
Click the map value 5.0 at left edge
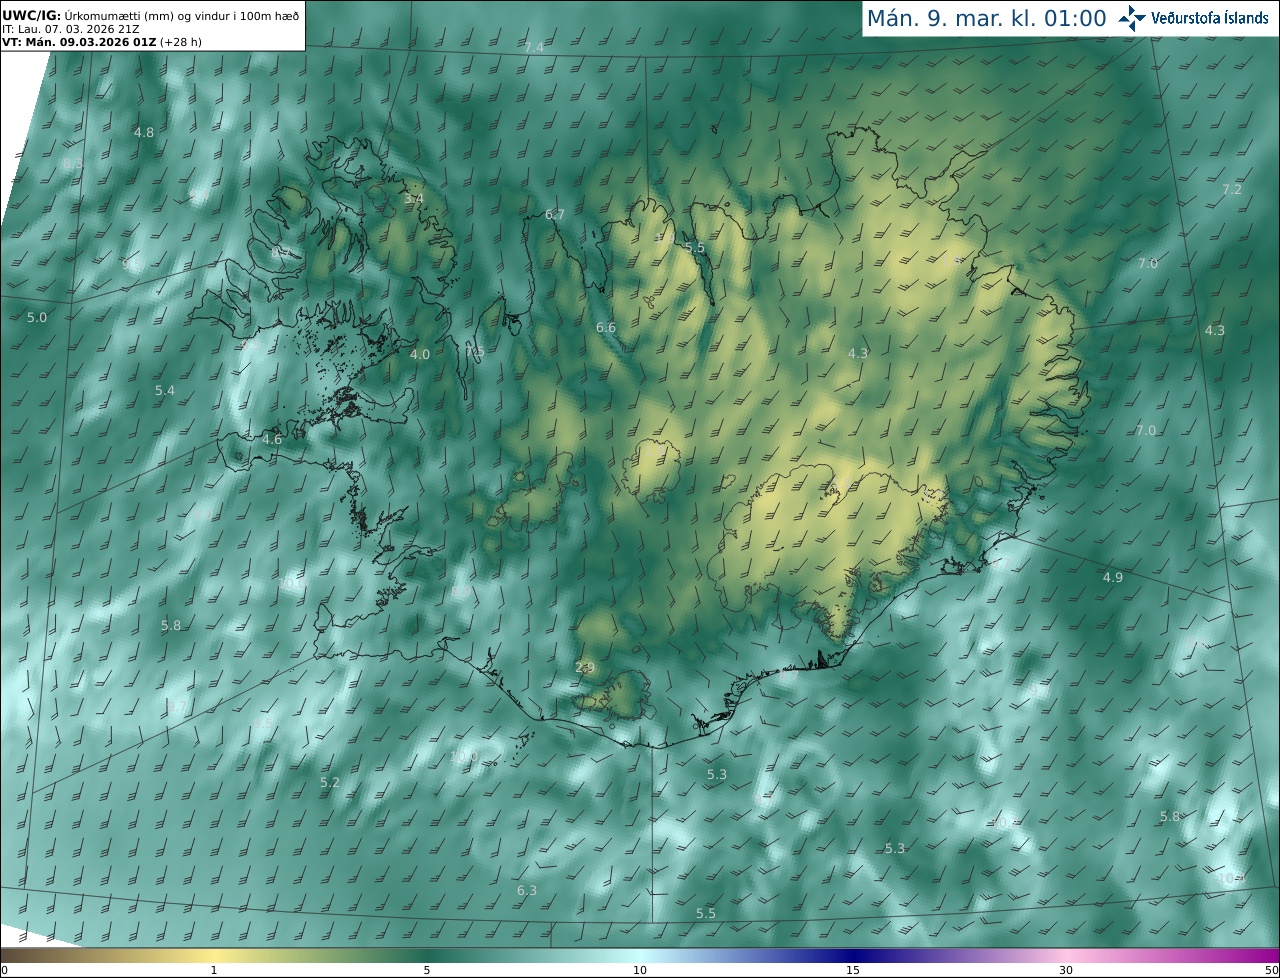[x=36, y=317]
